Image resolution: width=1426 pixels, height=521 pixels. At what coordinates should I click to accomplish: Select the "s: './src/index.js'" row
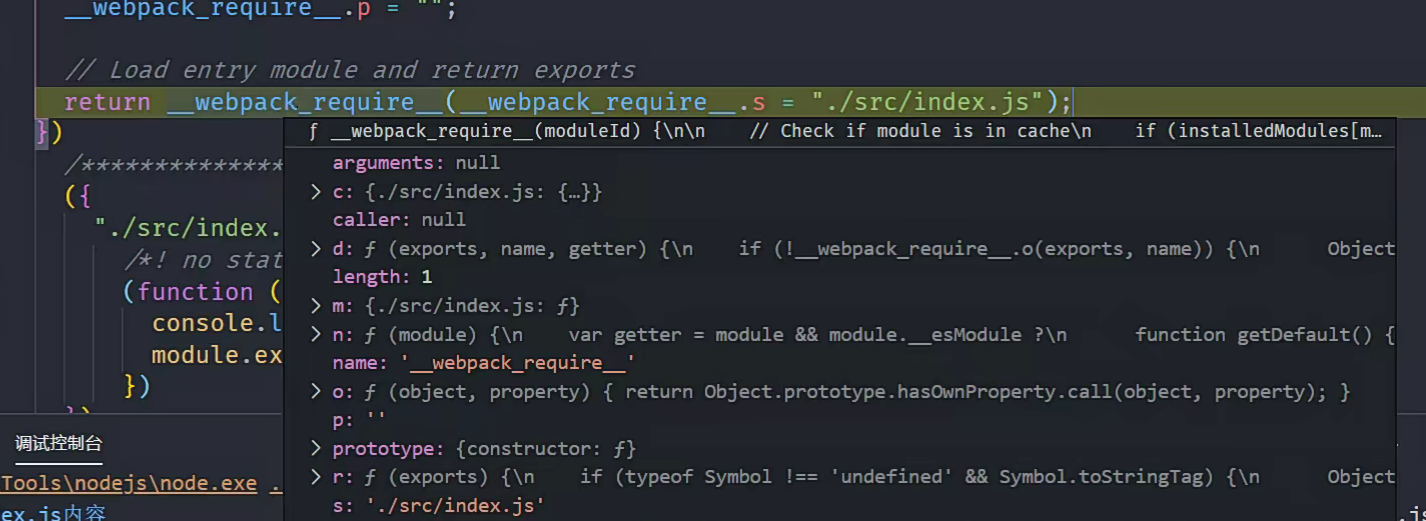click(438, 506)
